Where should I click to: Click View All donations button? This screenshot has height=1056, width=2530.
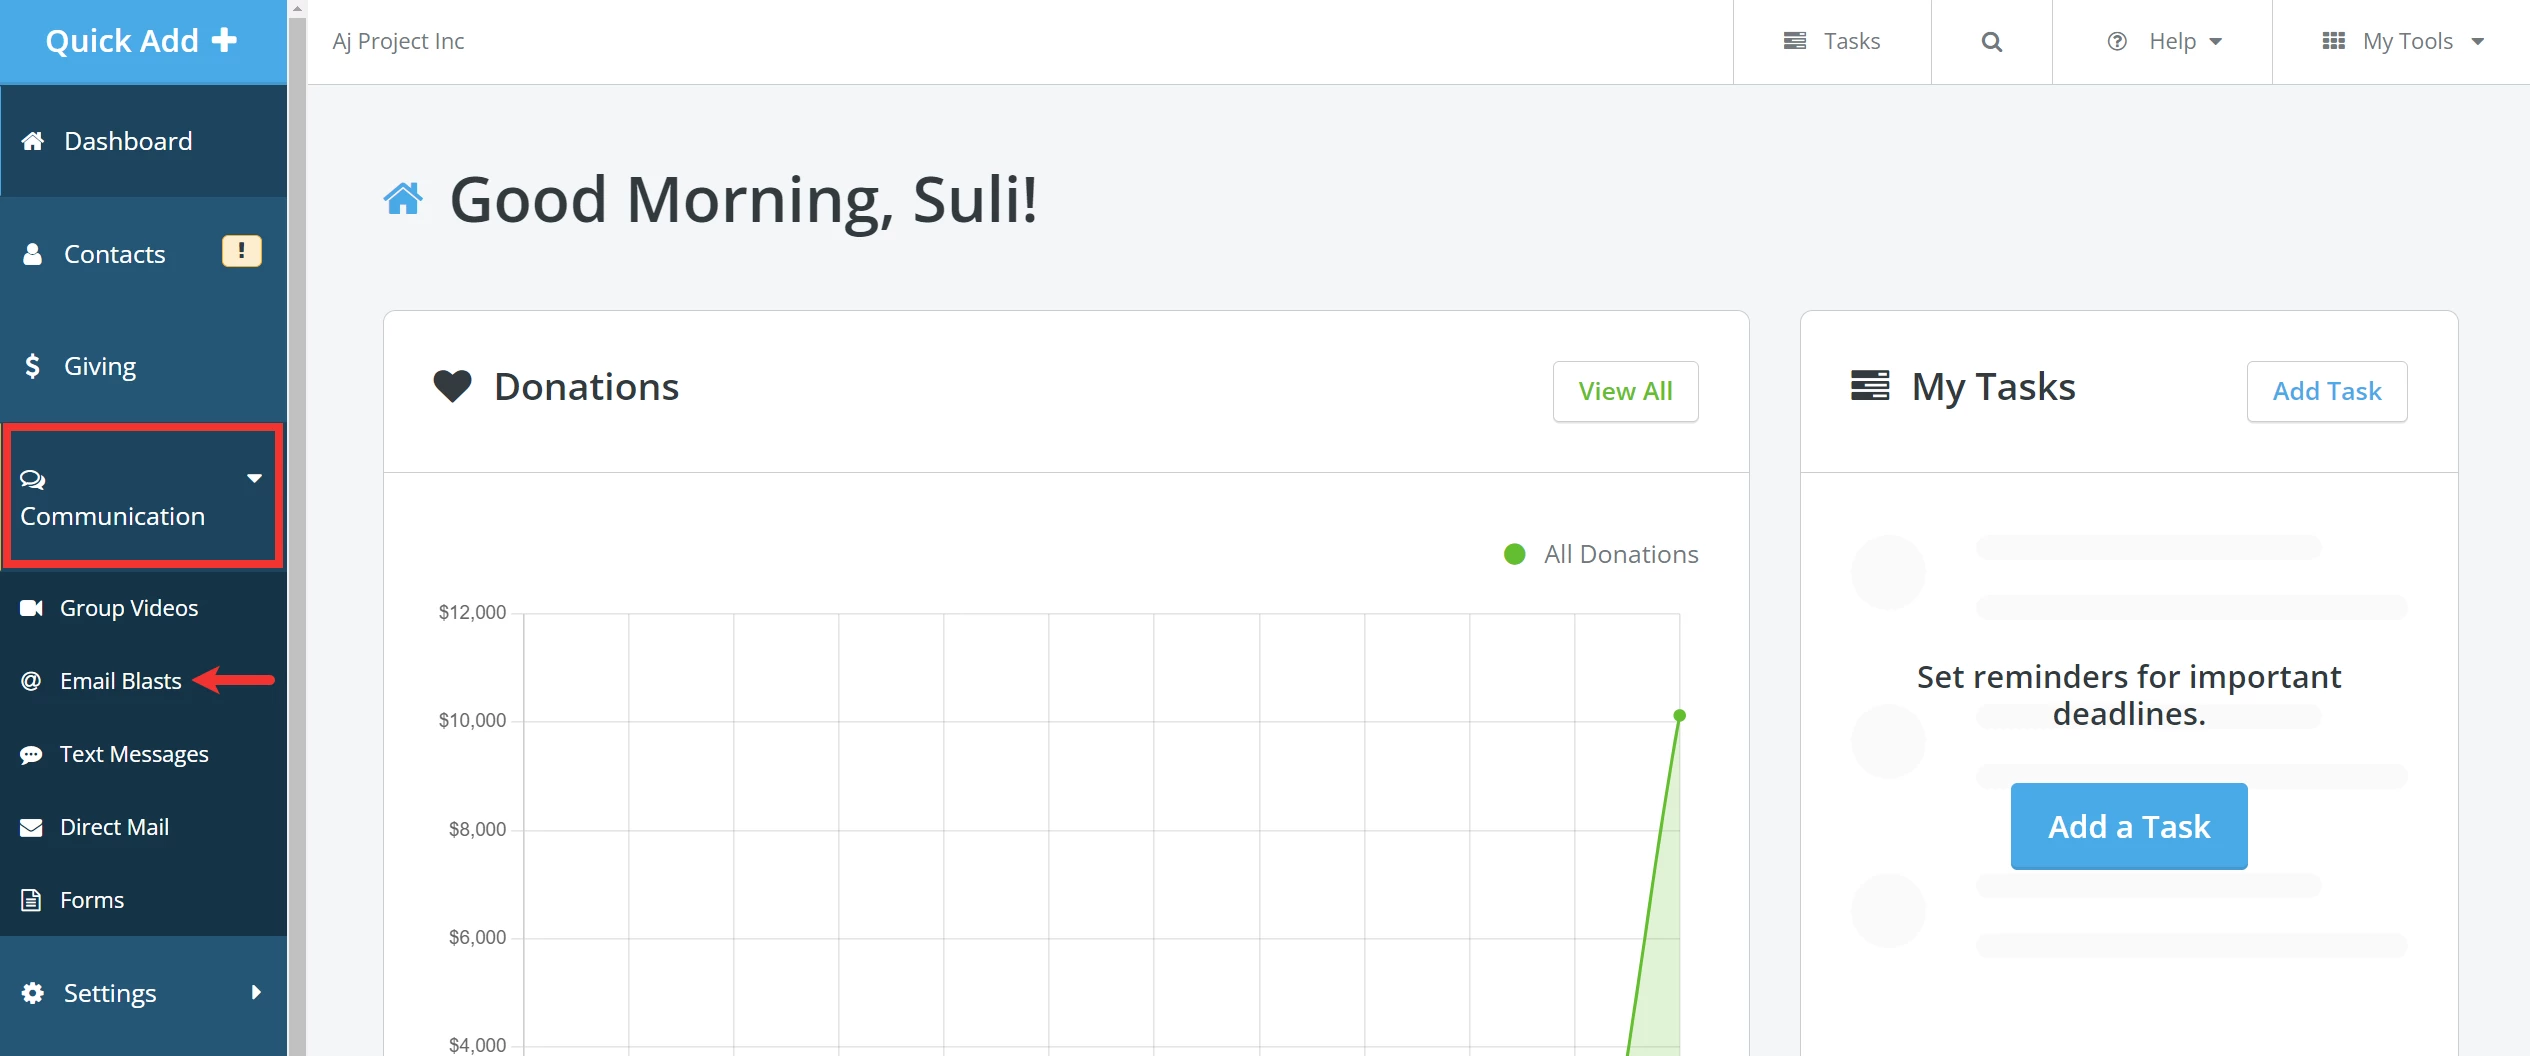[x=1625, y=391]
